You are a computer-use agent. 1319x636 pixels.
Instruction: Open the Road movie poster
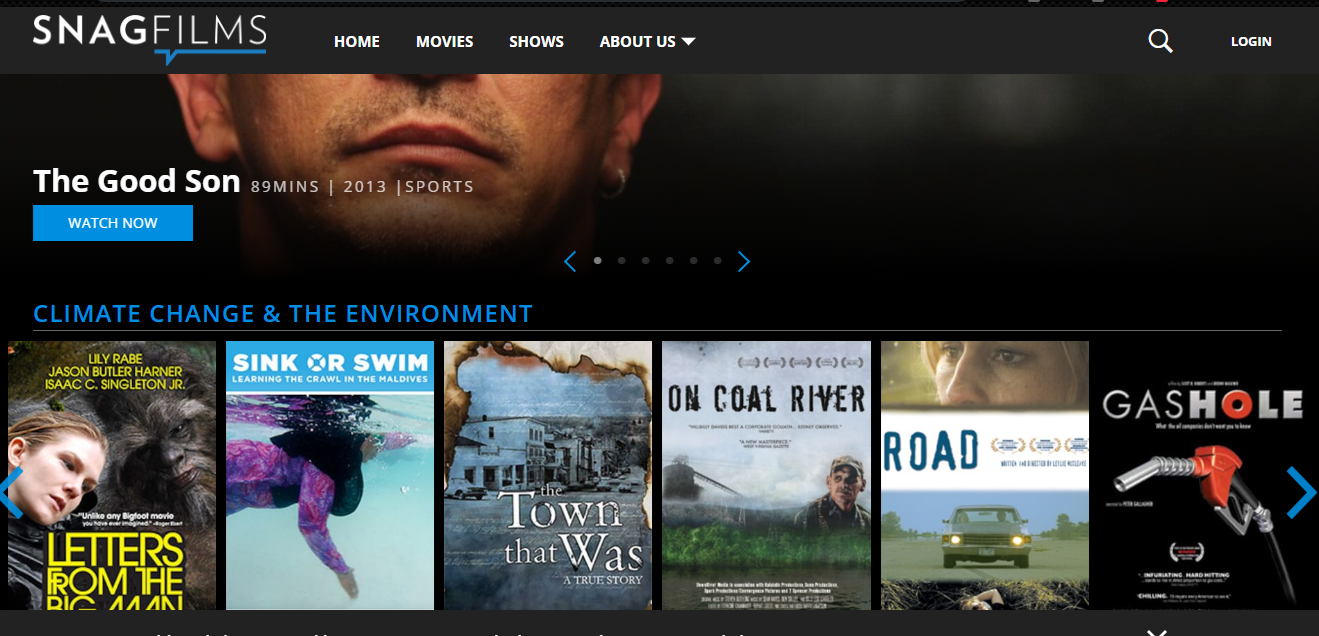pyautogui.click(x=985, y=475)
